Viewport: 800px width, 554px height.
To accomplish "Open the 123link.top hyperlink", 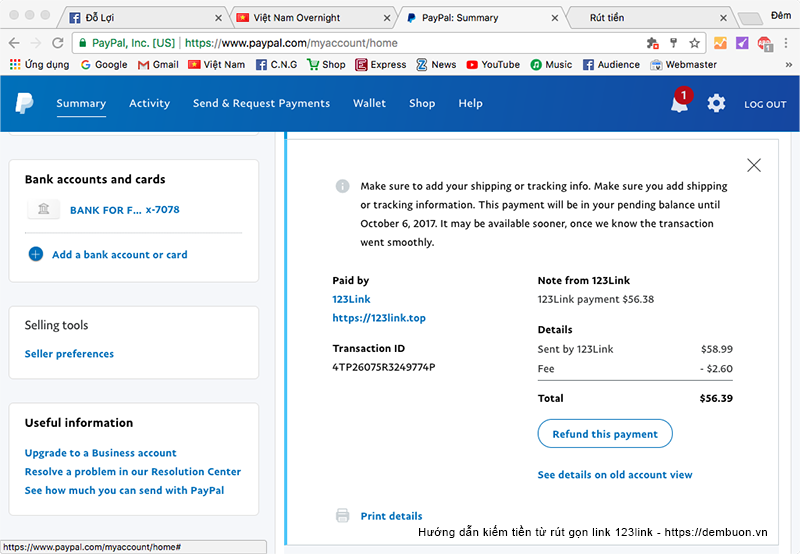I will coord(379,318).
